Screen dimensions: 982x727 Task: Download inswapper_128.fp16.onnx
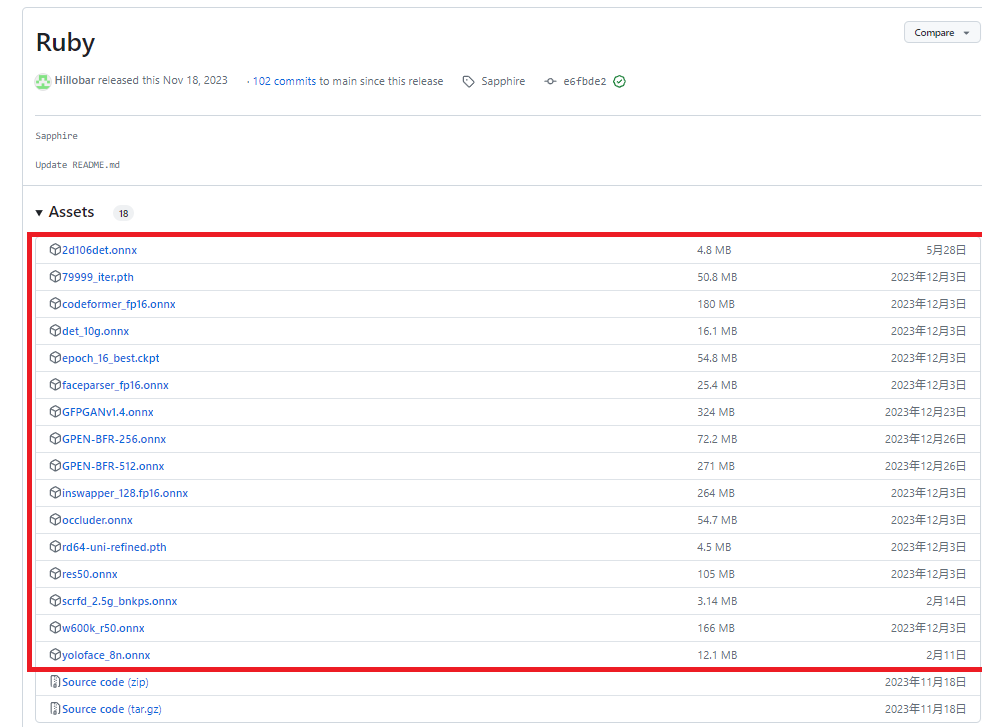125,493
